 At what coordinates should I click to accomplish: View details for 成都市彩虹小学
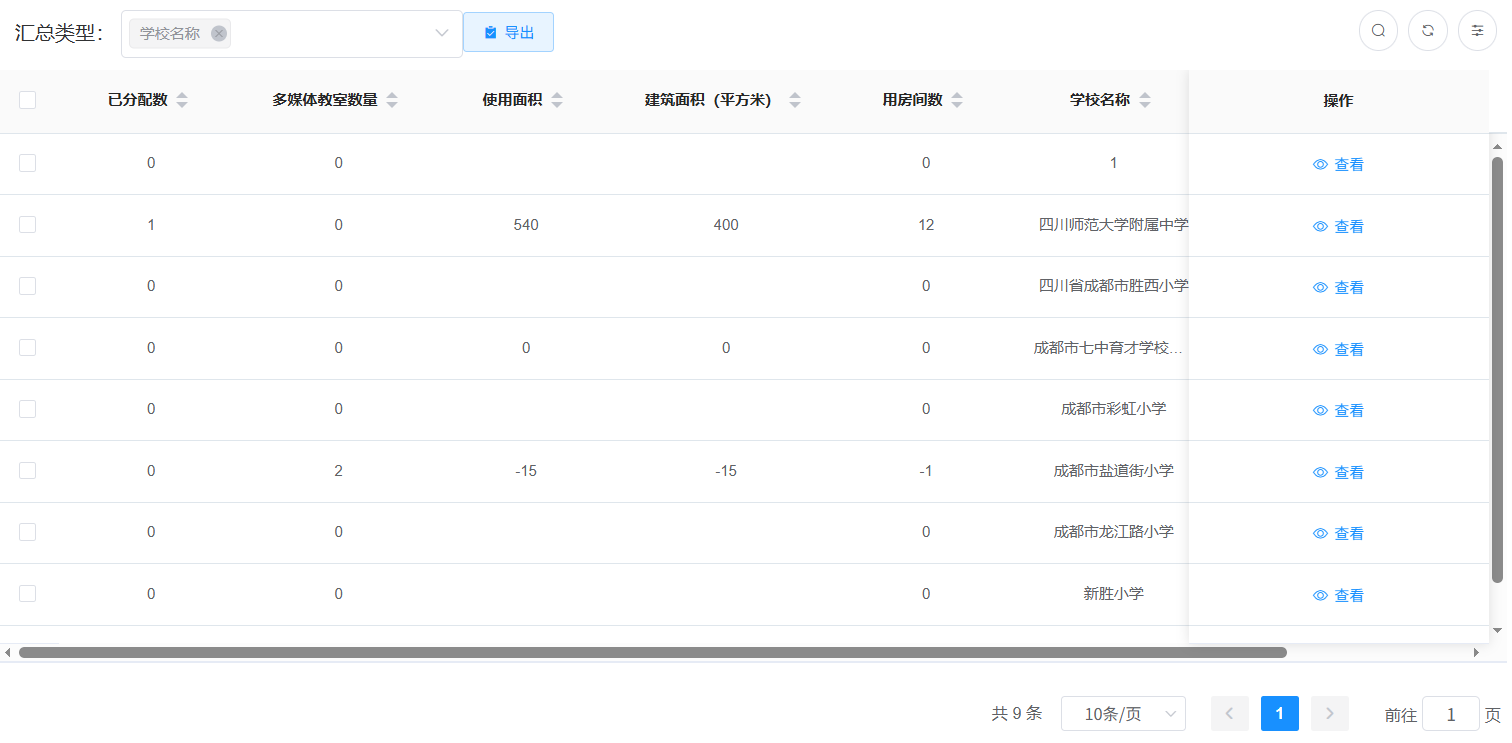tap(1338, 410)
